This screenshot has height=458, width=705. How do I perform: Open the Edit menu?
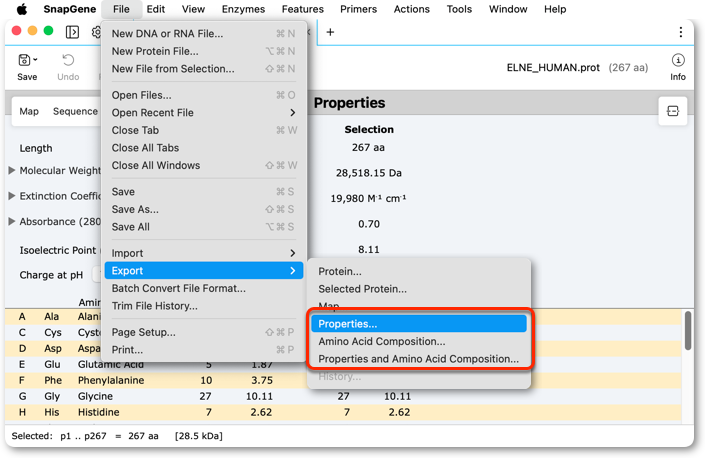[x=156, y=9]
